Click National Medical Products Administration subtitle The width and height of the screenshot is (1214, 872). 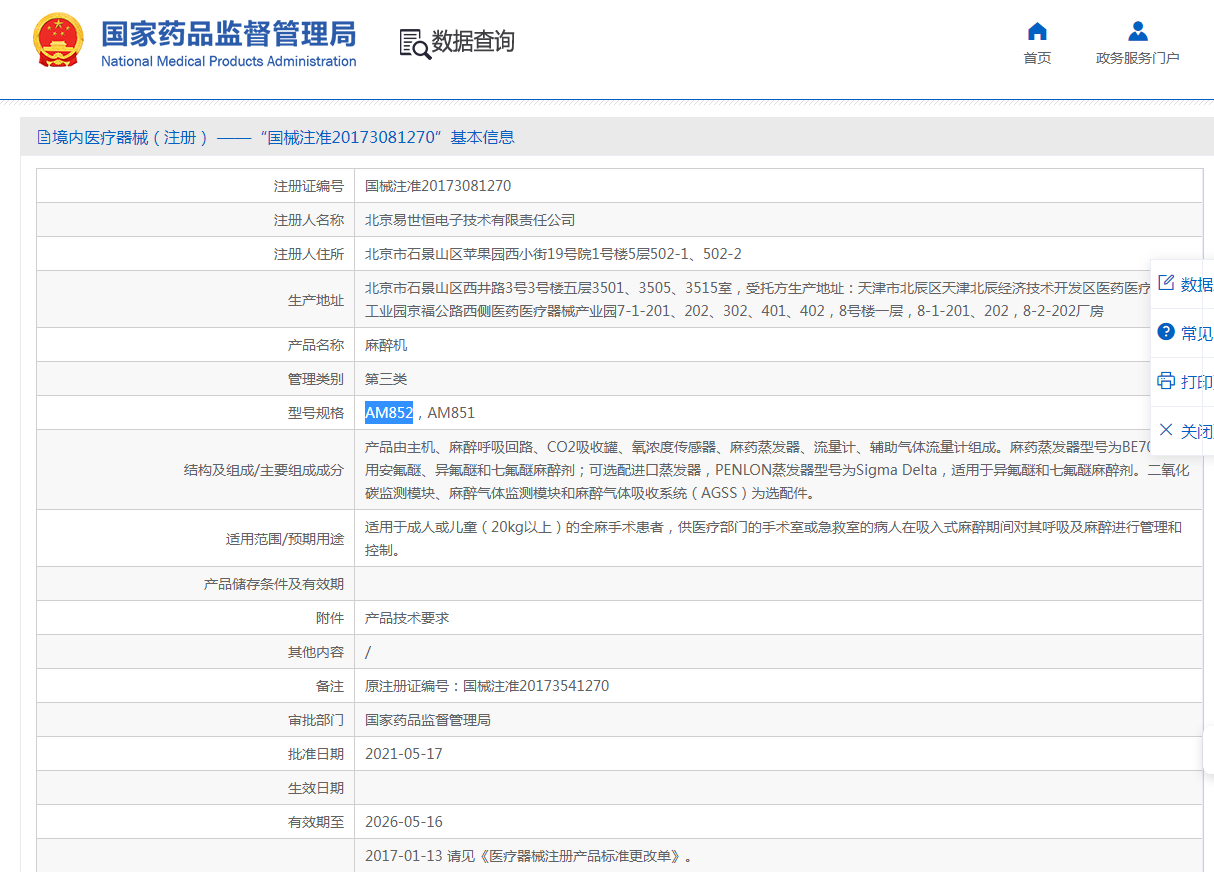229,61
